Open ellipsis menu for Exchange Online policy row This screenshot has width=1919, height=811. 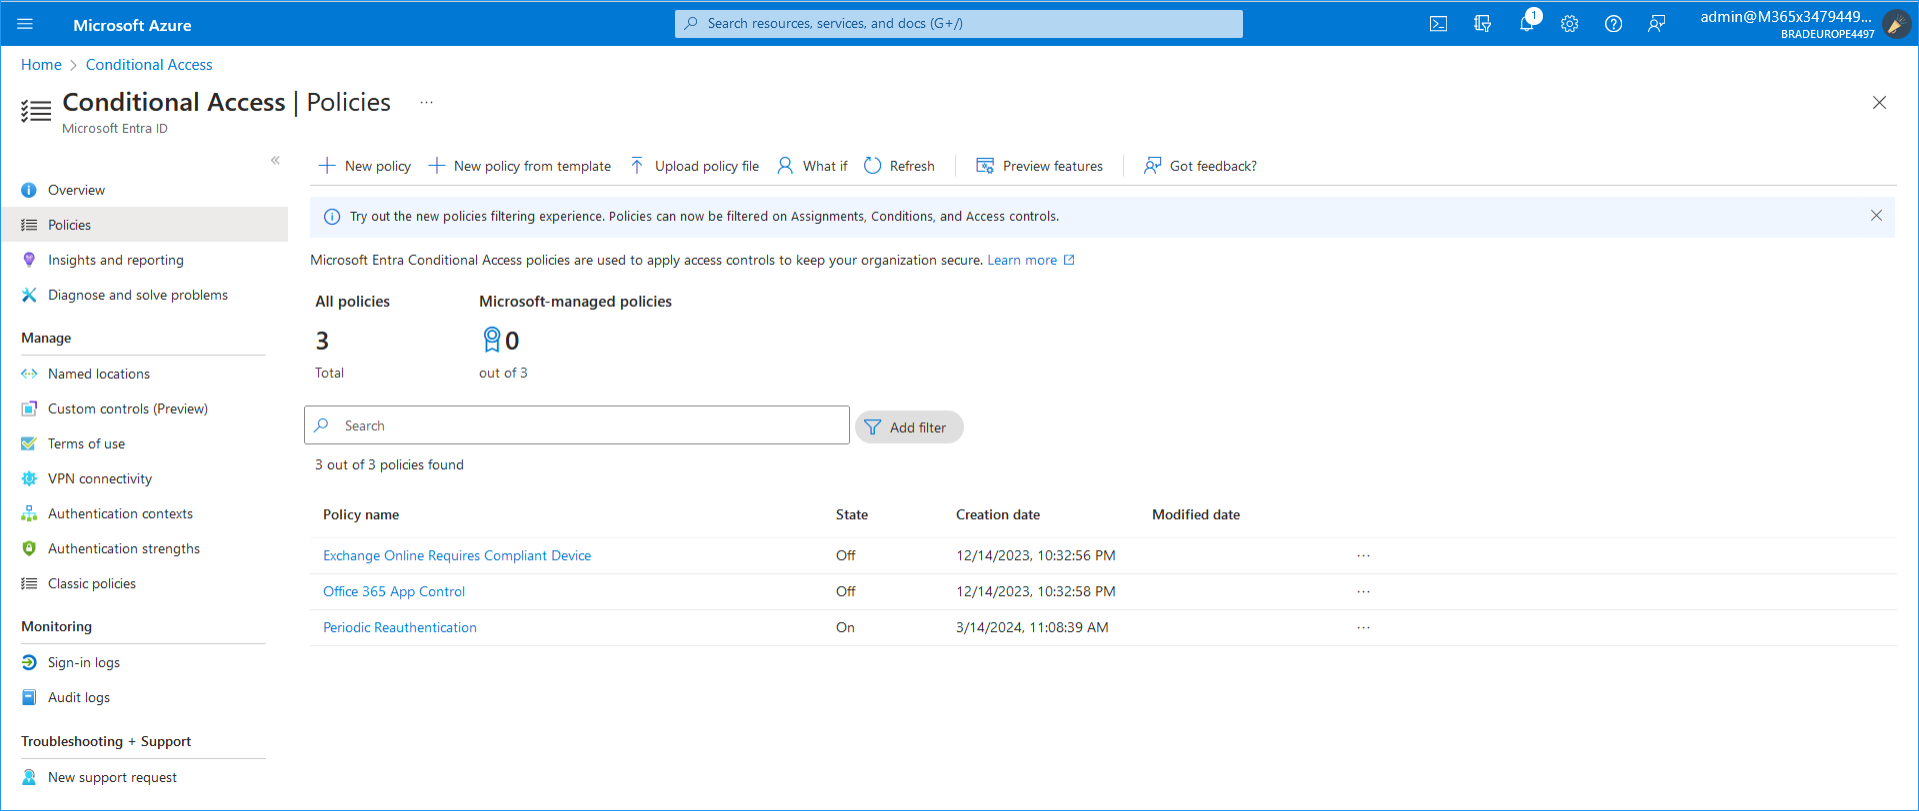point(1363,556)
